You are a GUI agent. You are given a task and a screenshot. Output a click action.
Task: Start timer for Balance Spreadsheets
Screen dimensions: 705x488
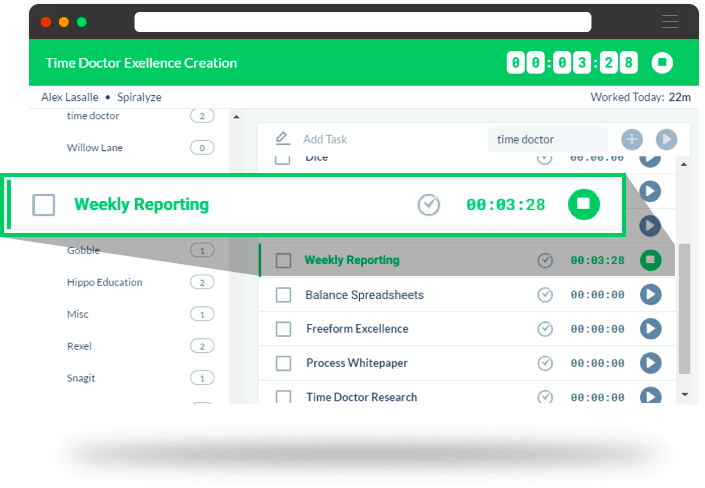[650, 295]
